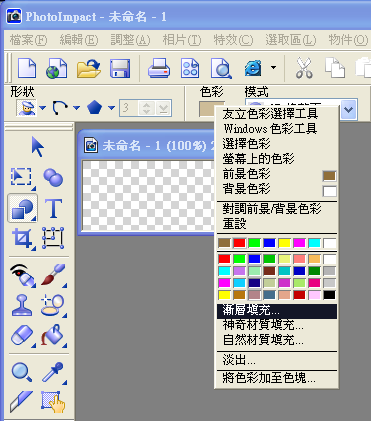
Task: Expand the shape picker dropdown arrow
Action: (x=42, y=108)
